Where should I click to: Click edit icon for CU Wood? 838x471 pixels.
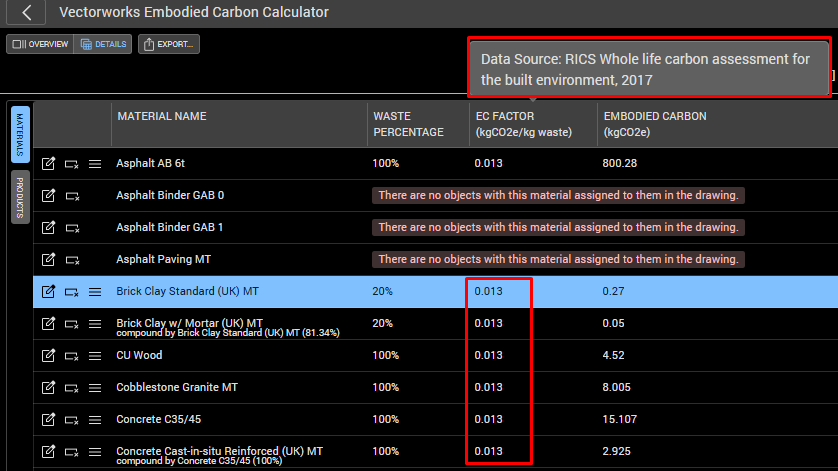pyautogui.click(x=48, y=355)
